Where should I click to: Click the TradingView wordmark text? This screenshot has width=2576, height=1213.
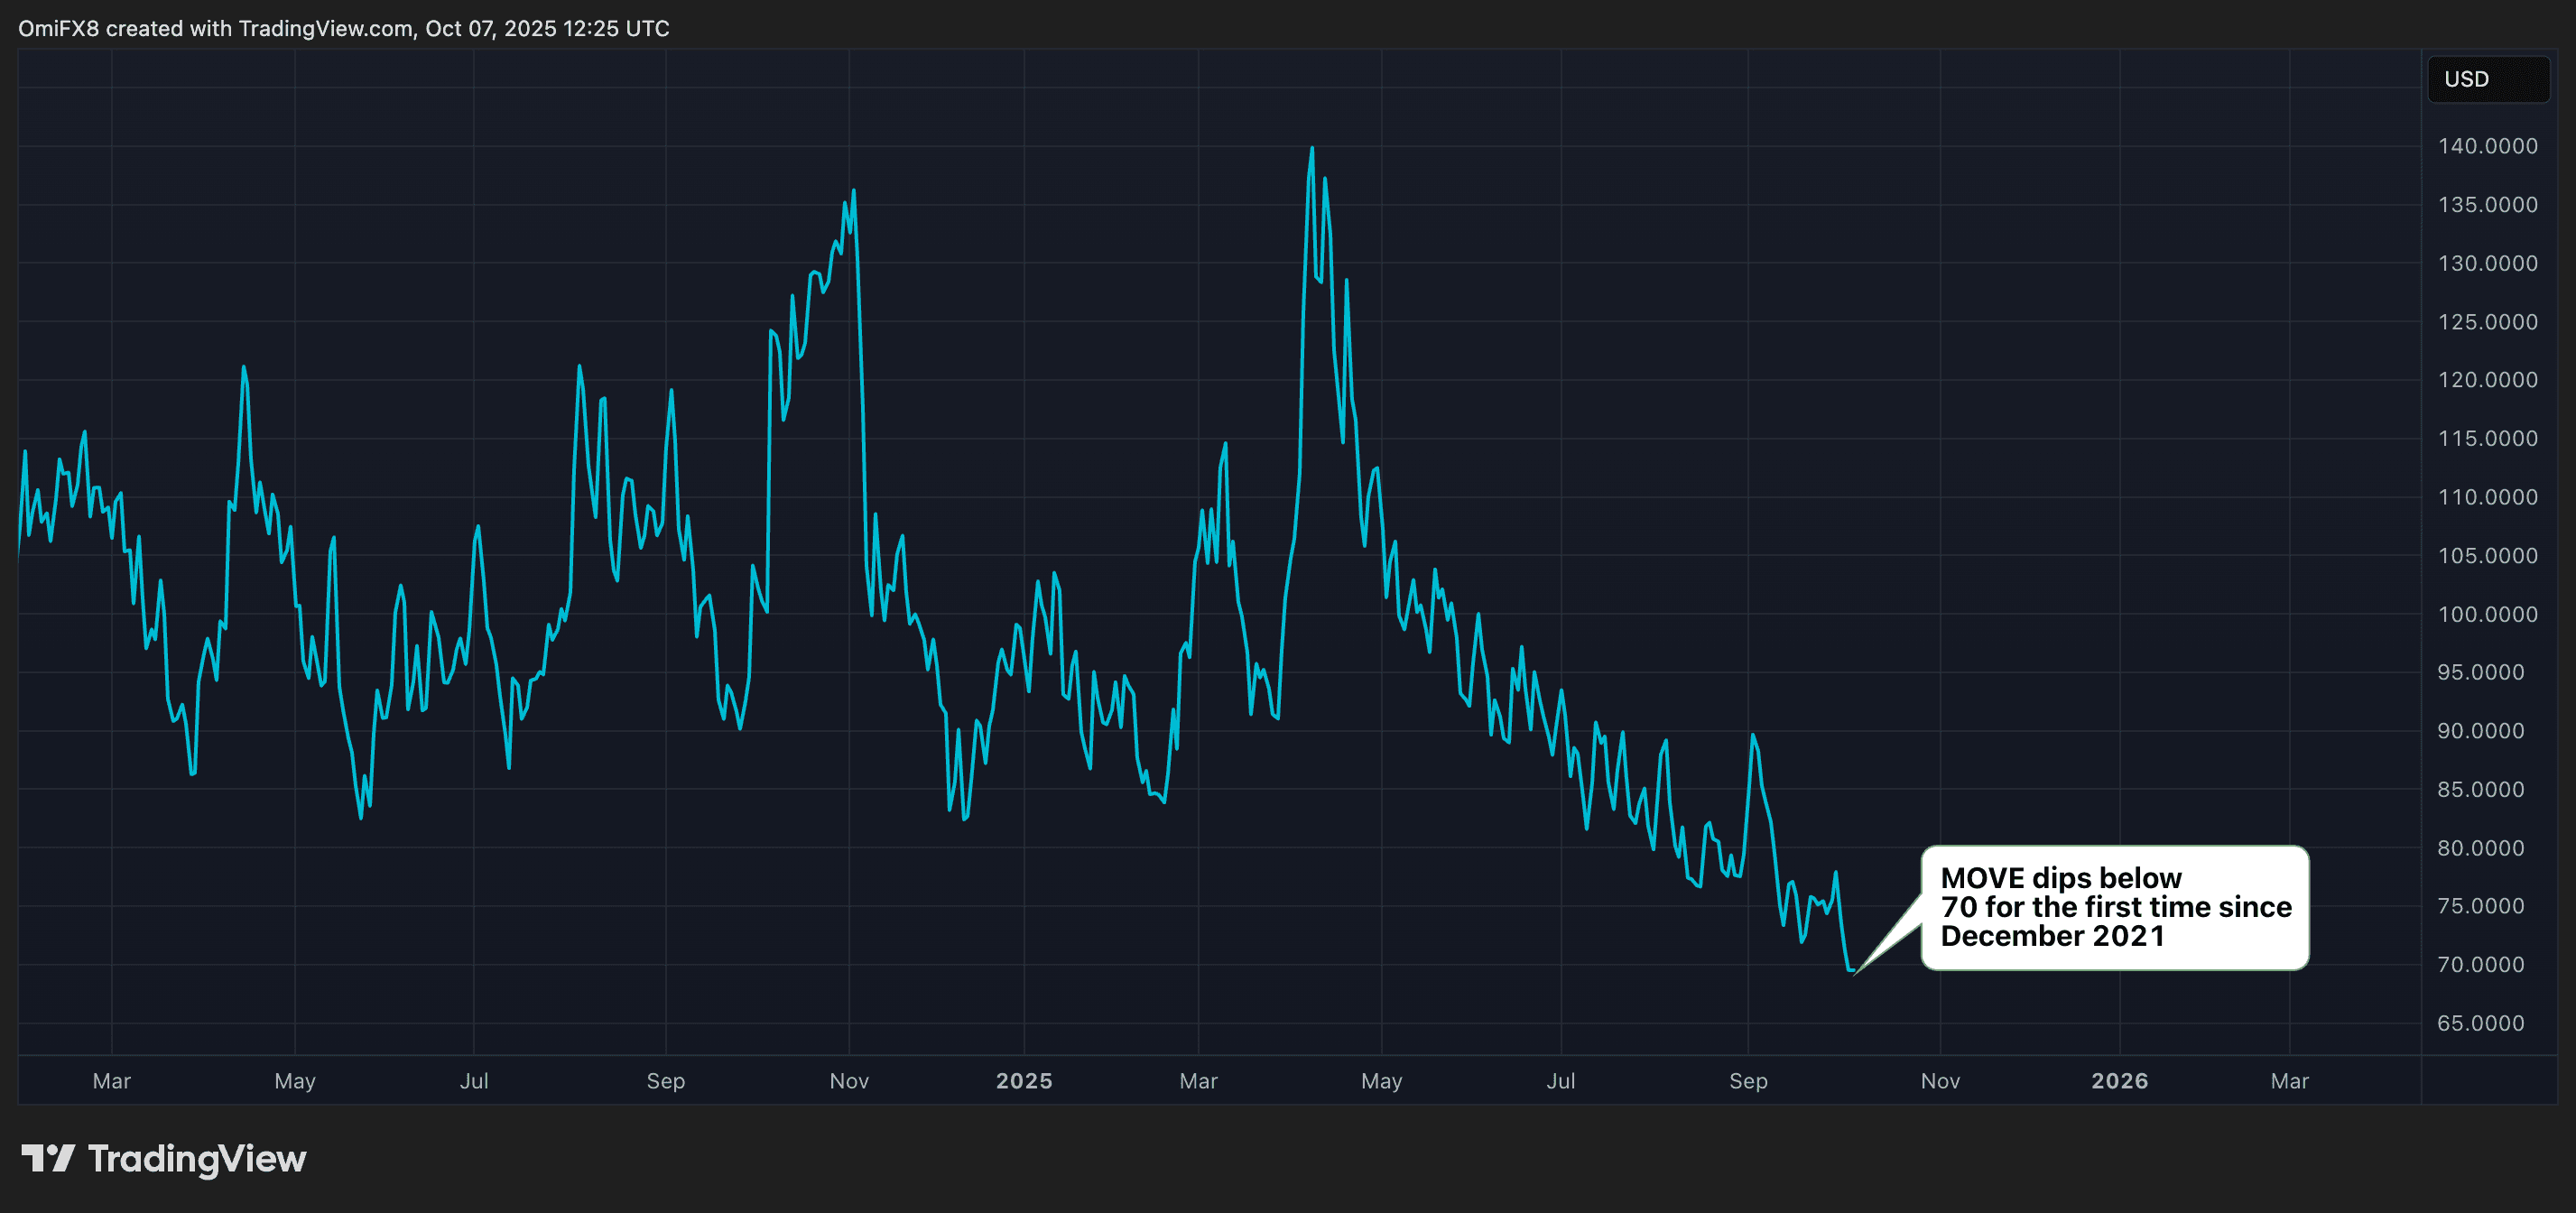click(197, 1158)
